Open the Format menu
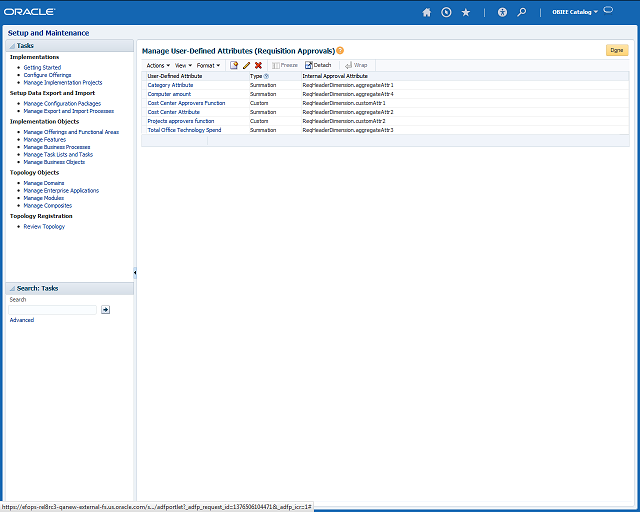640x512 pixels. (208, 65)
